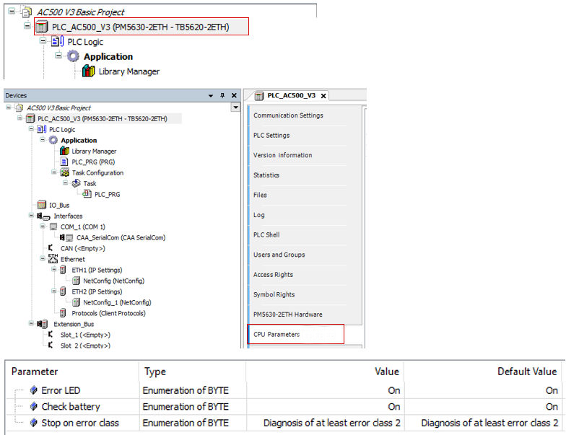Click the Application gear icon in Devices panel
566x435 pixels.
coord(53,140)
